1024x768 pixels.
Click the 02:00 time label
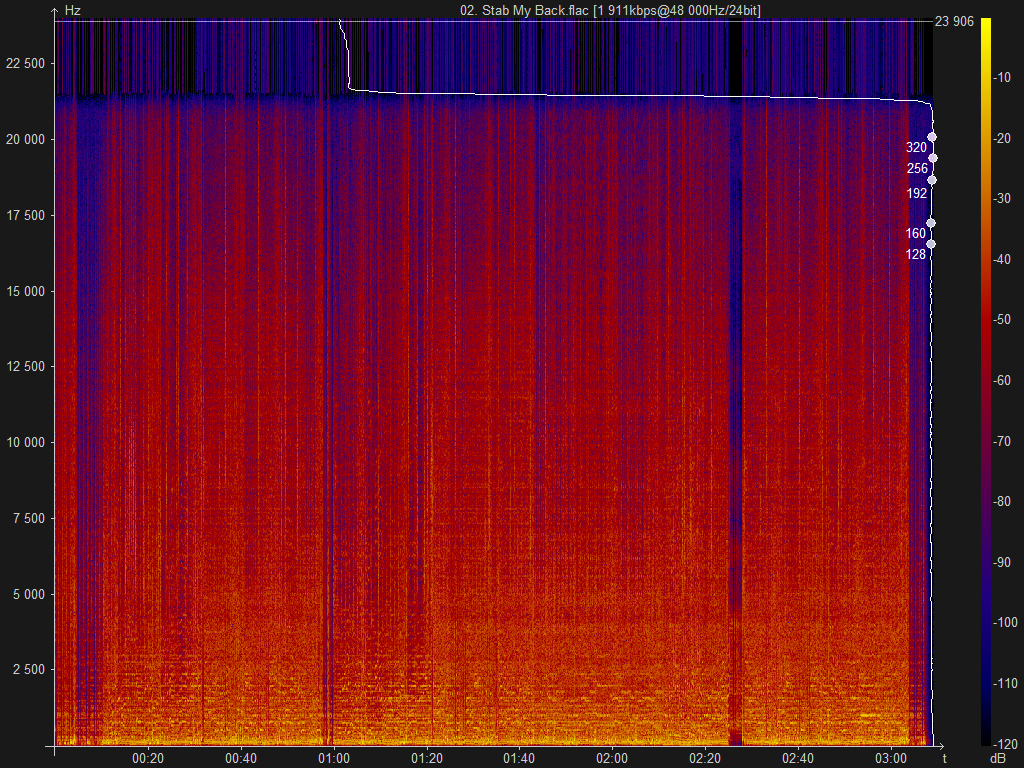[612, 758]
